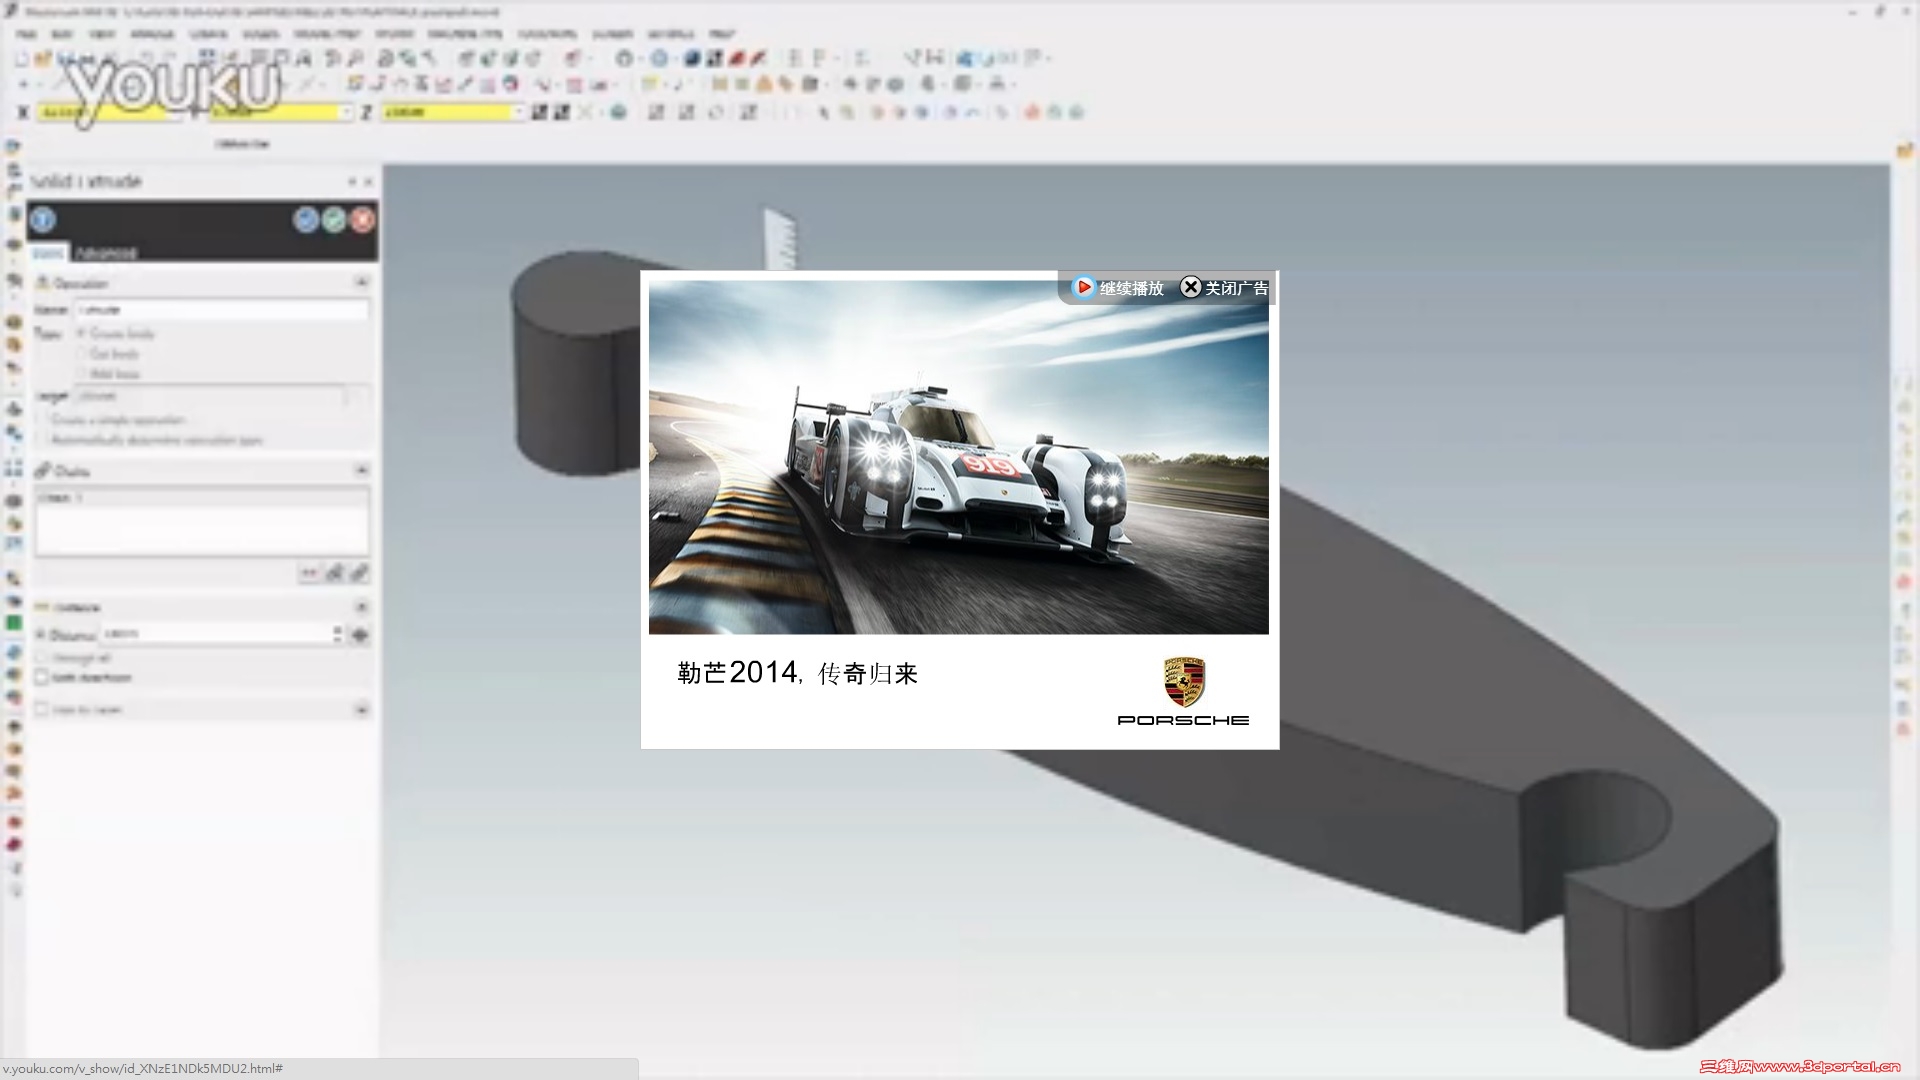
Task: Open the Analyze menu
Action: (x=152, y=34)
